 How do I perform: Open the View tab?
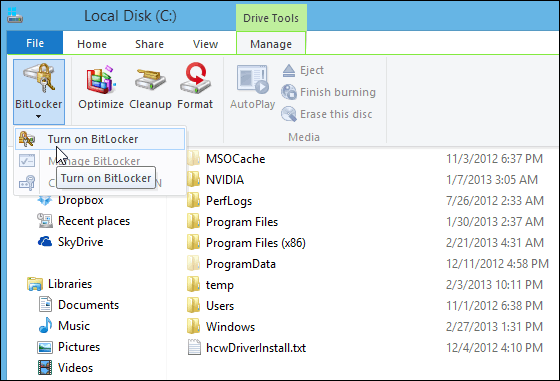(205, 44)
